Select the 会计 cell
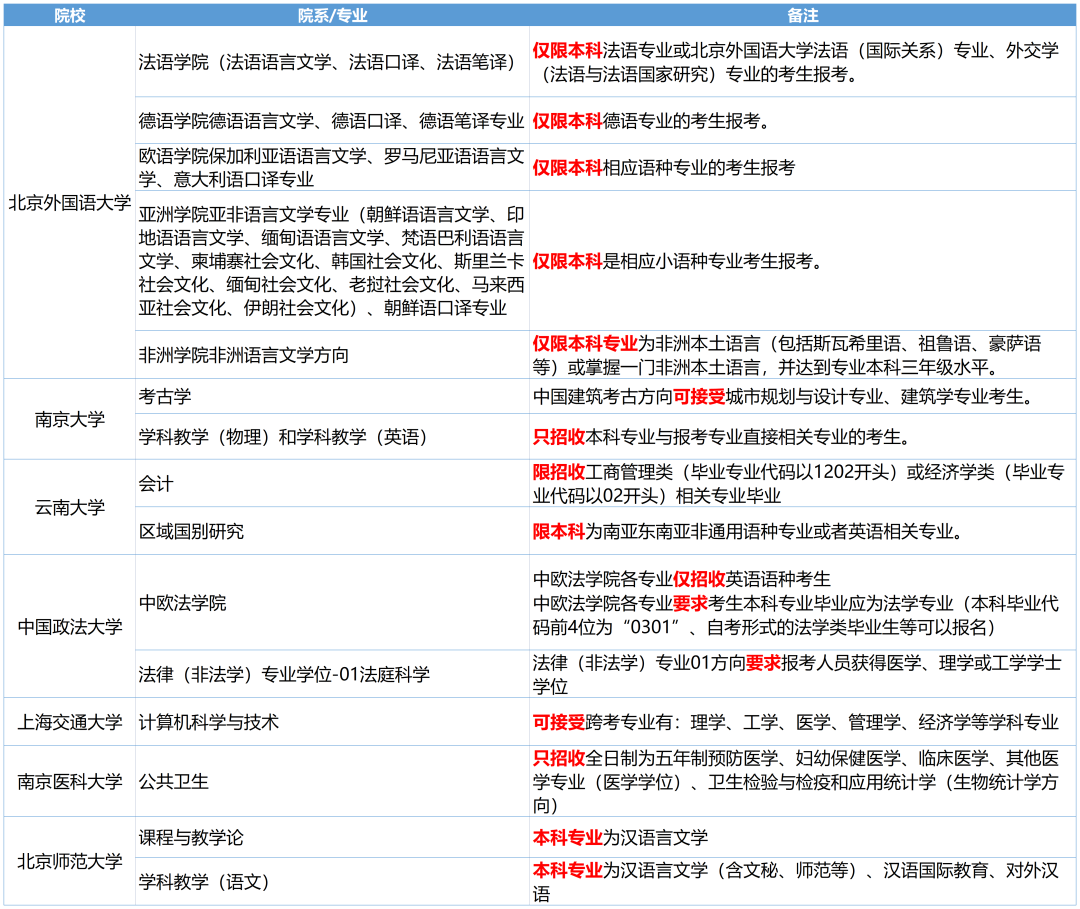The width and height of the screenshot is (1080, 909). click(332, 483)
